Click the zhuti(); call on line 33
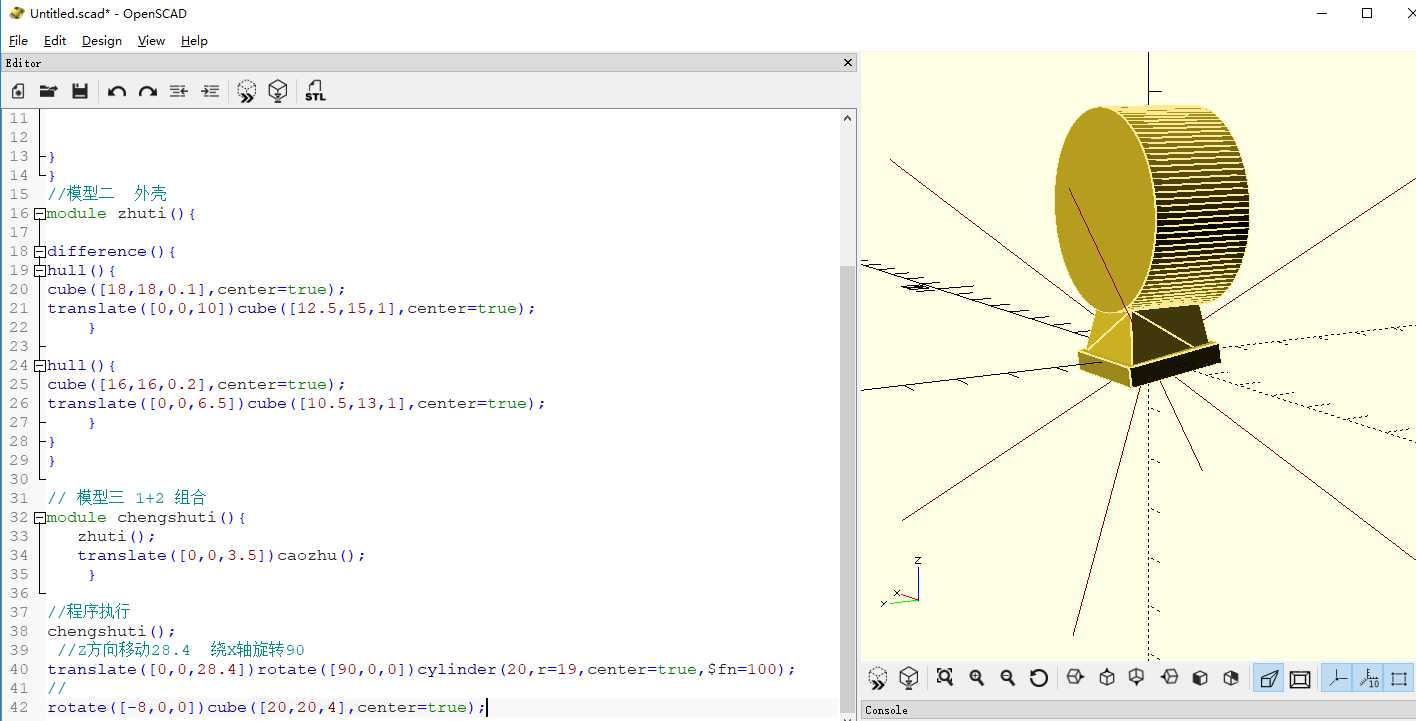Viewport: 1416px width, 721px height. pyautogui.click(x=116, y=536)
